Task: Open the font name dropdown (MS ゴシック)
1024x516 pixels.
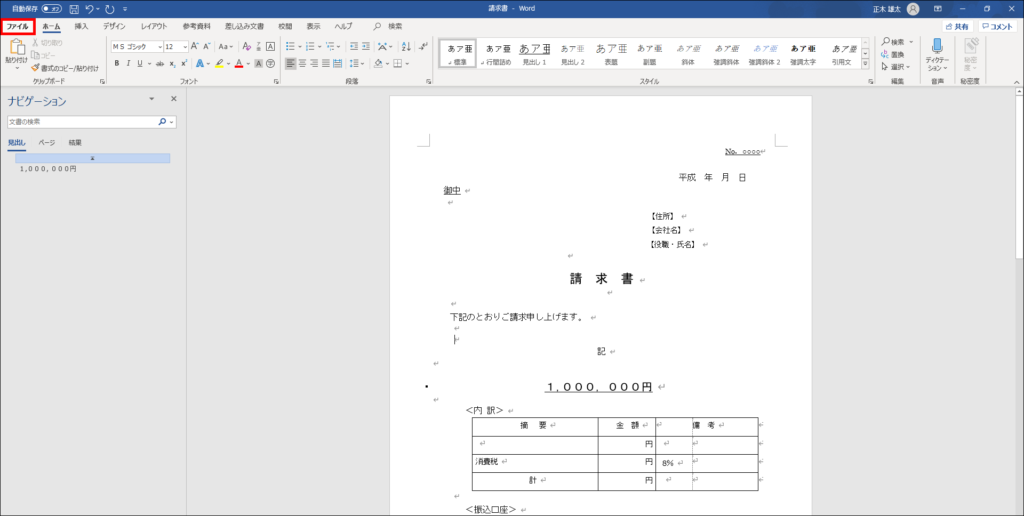Action: 160,47
